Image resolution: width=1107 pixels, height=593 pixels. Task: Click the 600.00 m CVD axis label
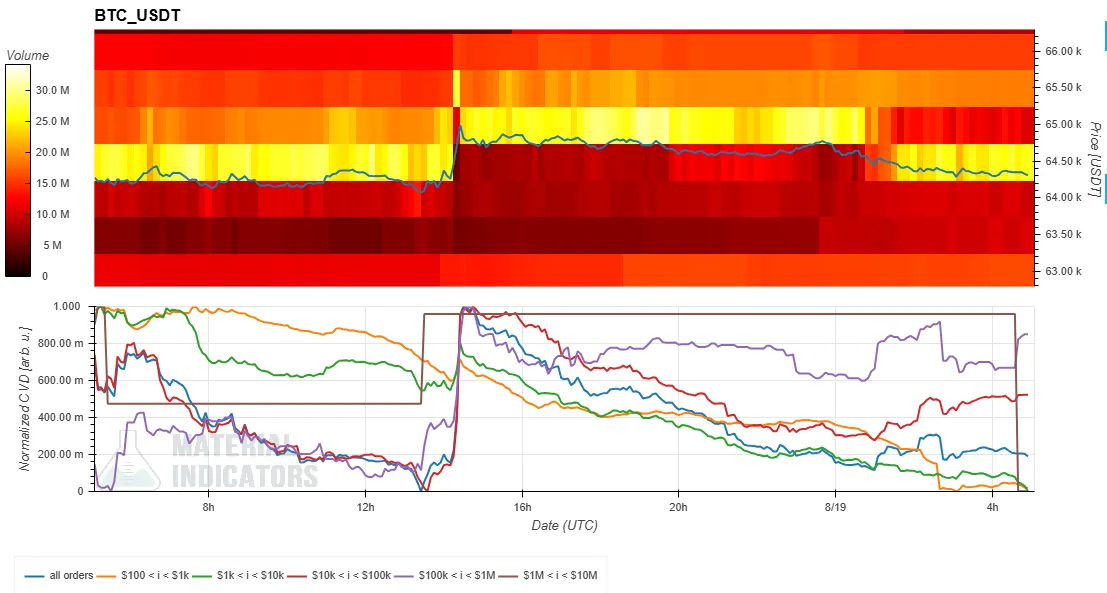coord(64,381)
